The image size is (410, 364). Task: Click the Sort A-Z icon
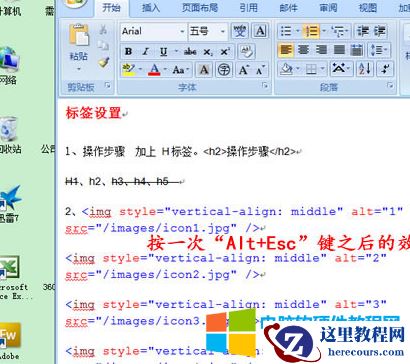coord(365,69)
